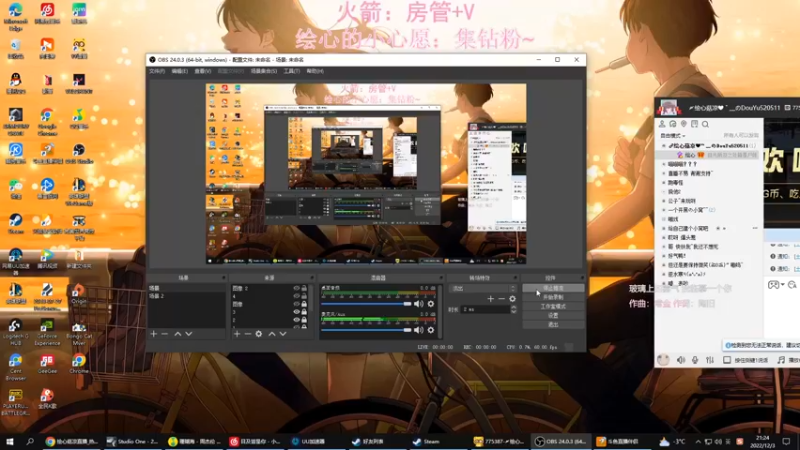This screenshot has width=800, height=450.
Task: Open the GeForce Experience desktop shortcut
Action: point(47,332)
